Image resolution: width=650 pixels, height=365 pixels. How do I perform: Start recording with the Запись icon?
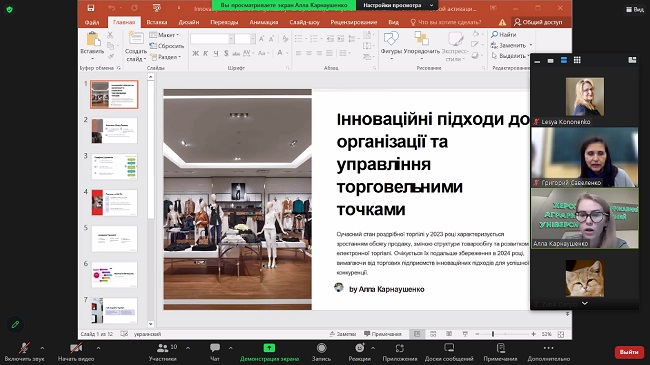coord(321,348)
